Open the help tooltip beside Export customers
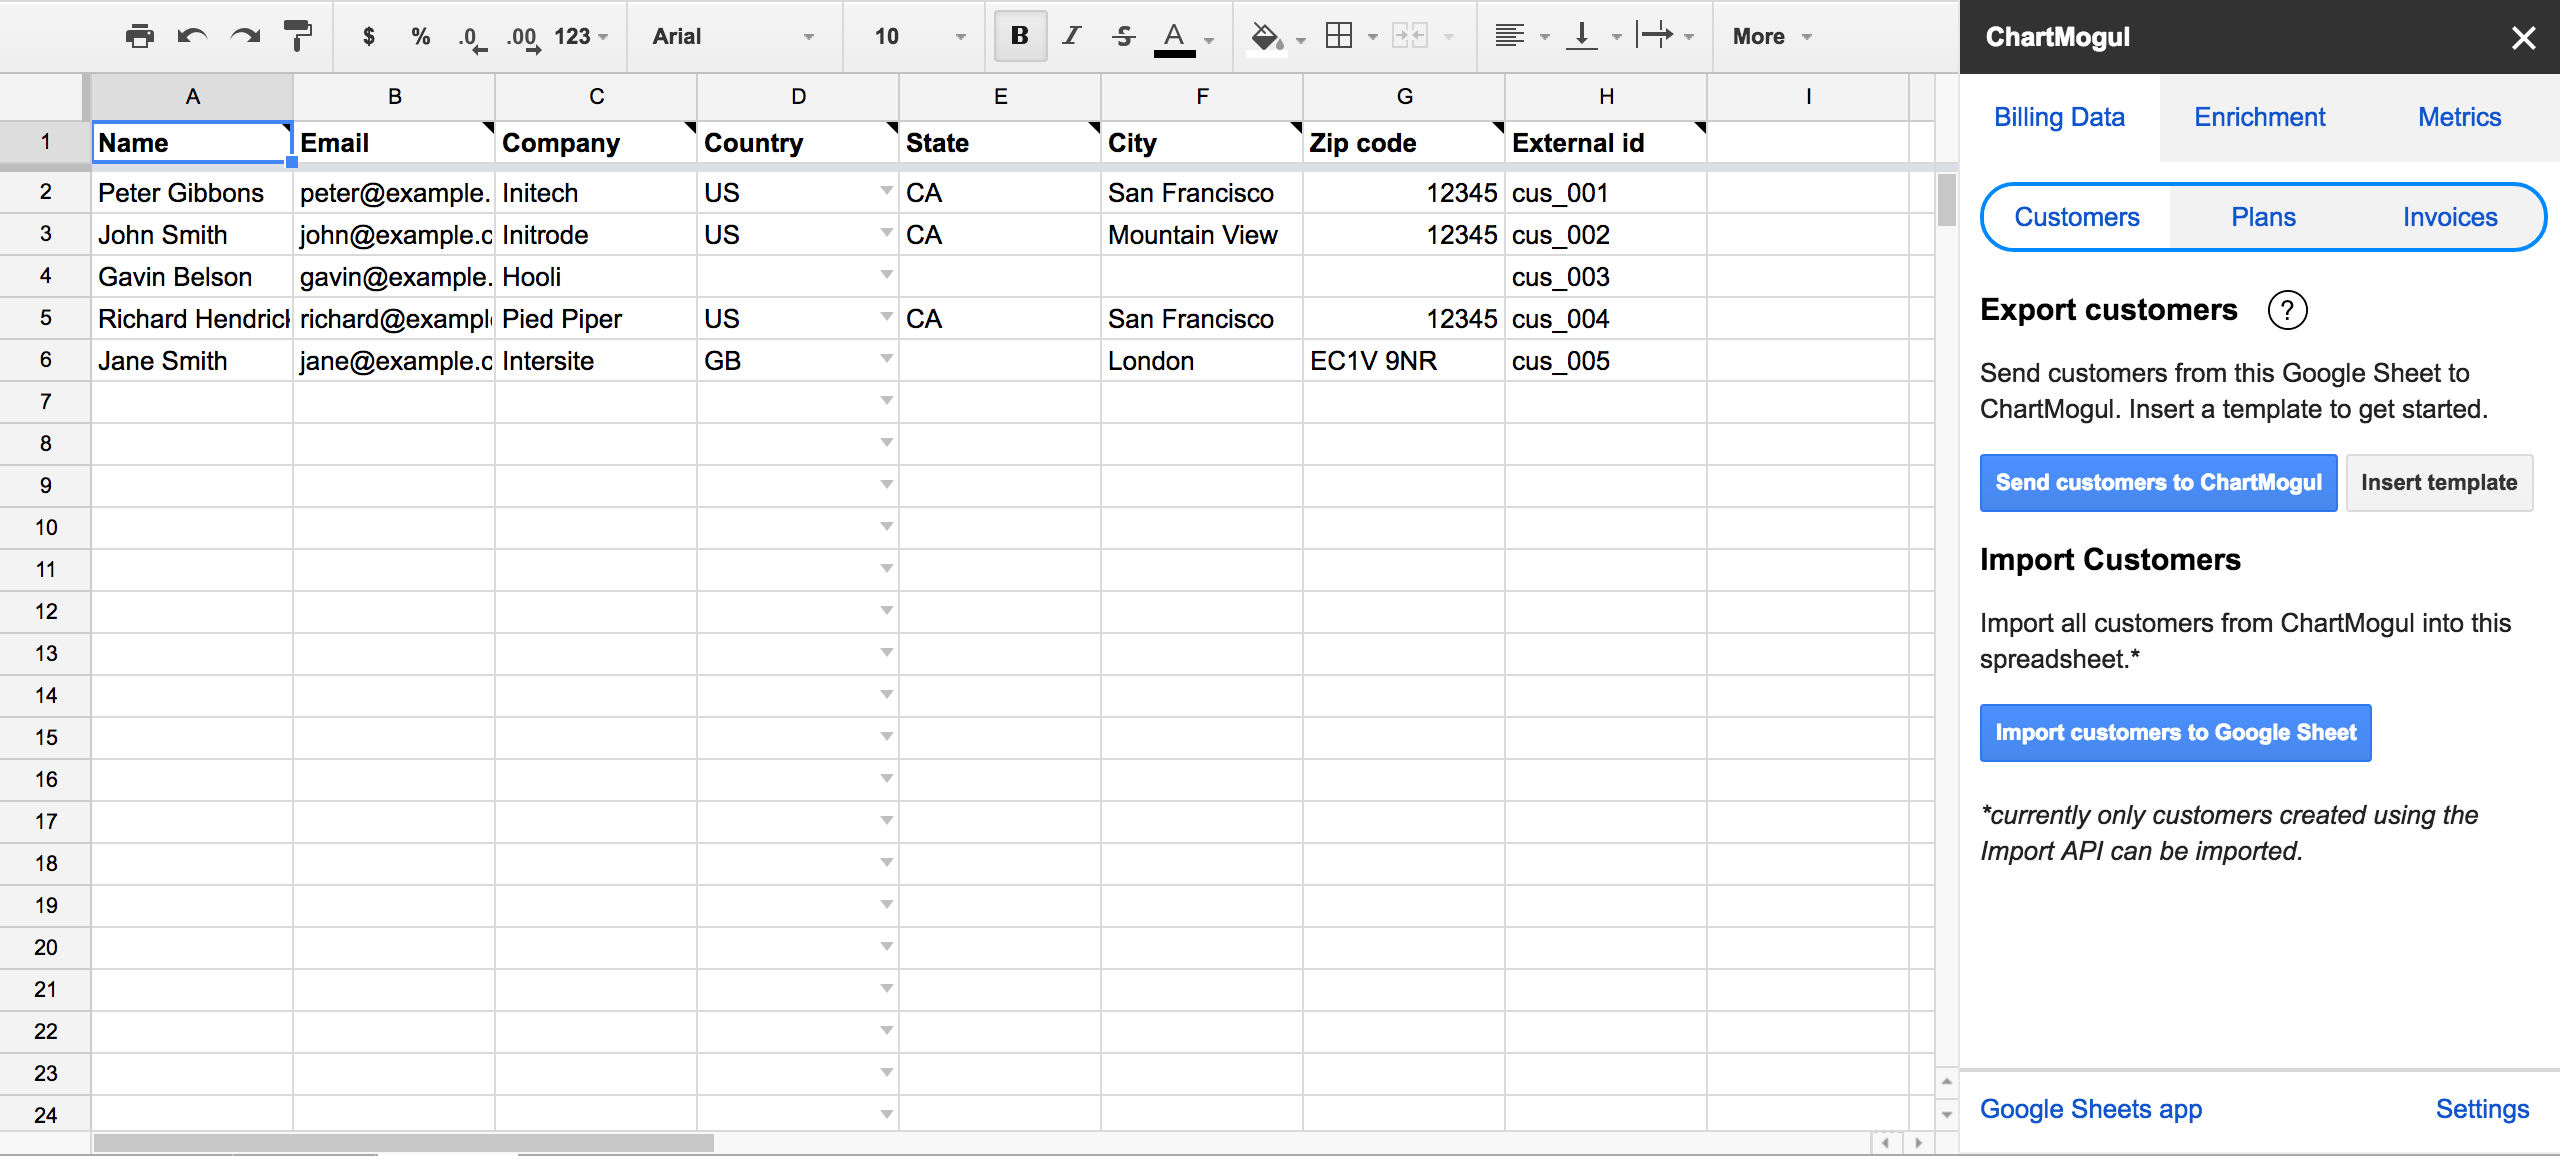 pyautogui.click(x=2289, y=310)
